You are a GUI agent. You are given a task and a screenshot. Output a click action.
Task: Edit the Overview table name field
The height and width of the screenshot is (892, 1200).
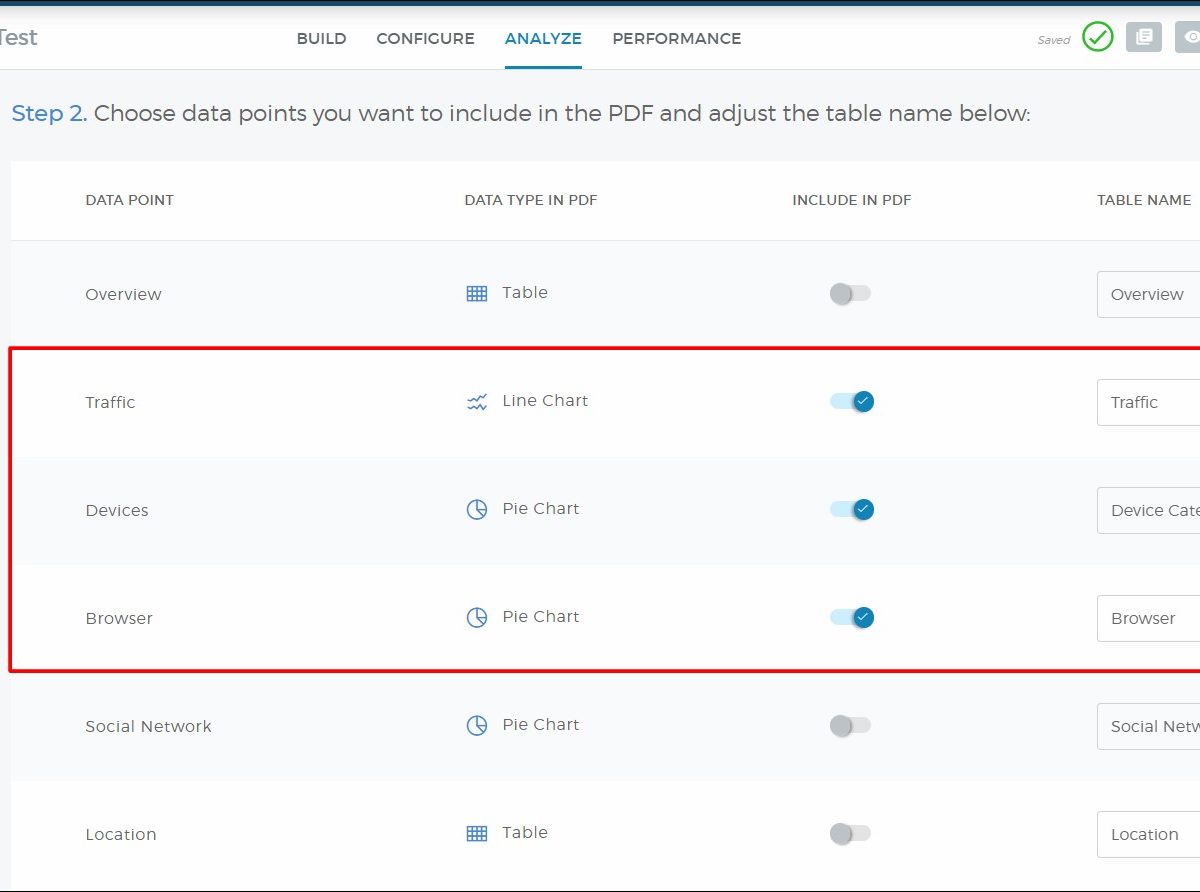pyautogui.click(x=1148, y=294)
